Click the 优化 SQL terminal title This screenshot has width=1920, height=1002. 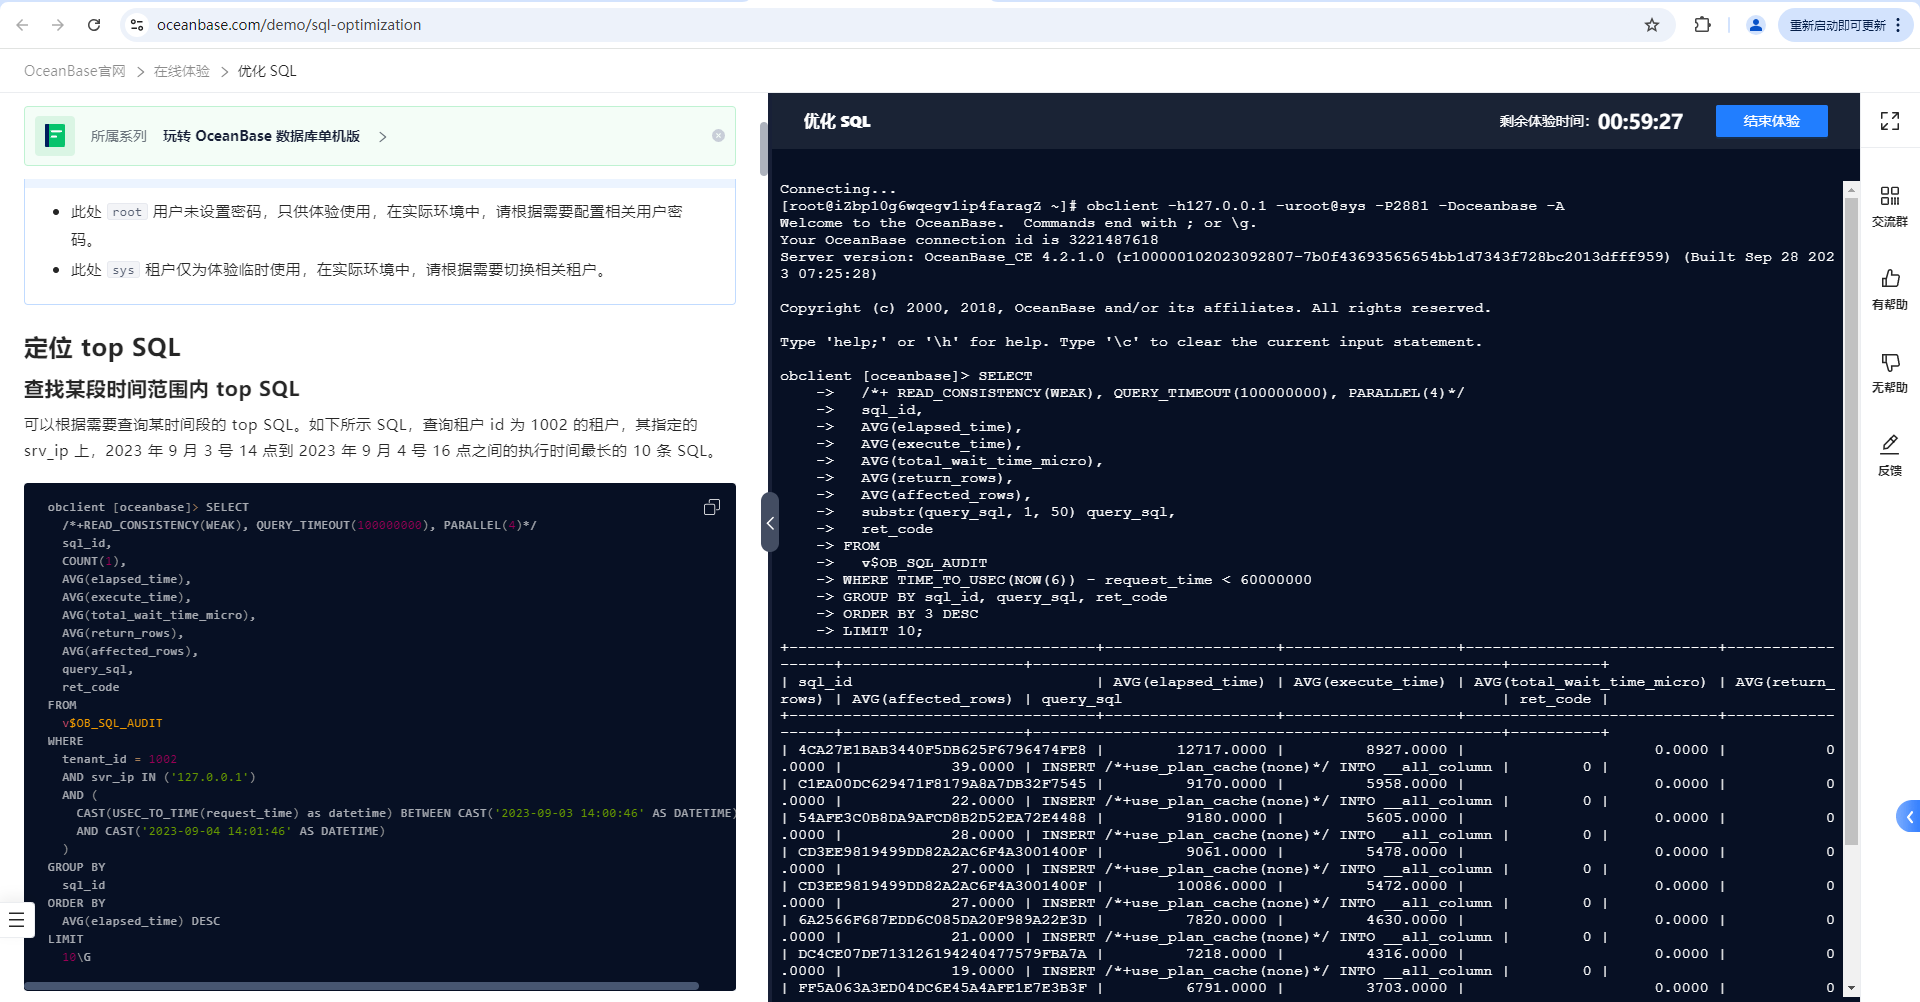[837, 121]
